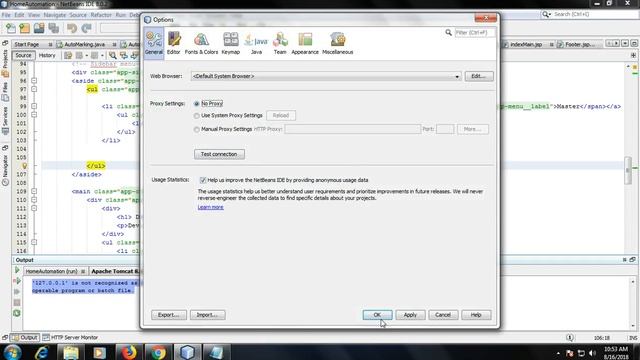Click the lightbulb hint icon at line 106
This screenshot has width=640, height=360.
point(24,166)
